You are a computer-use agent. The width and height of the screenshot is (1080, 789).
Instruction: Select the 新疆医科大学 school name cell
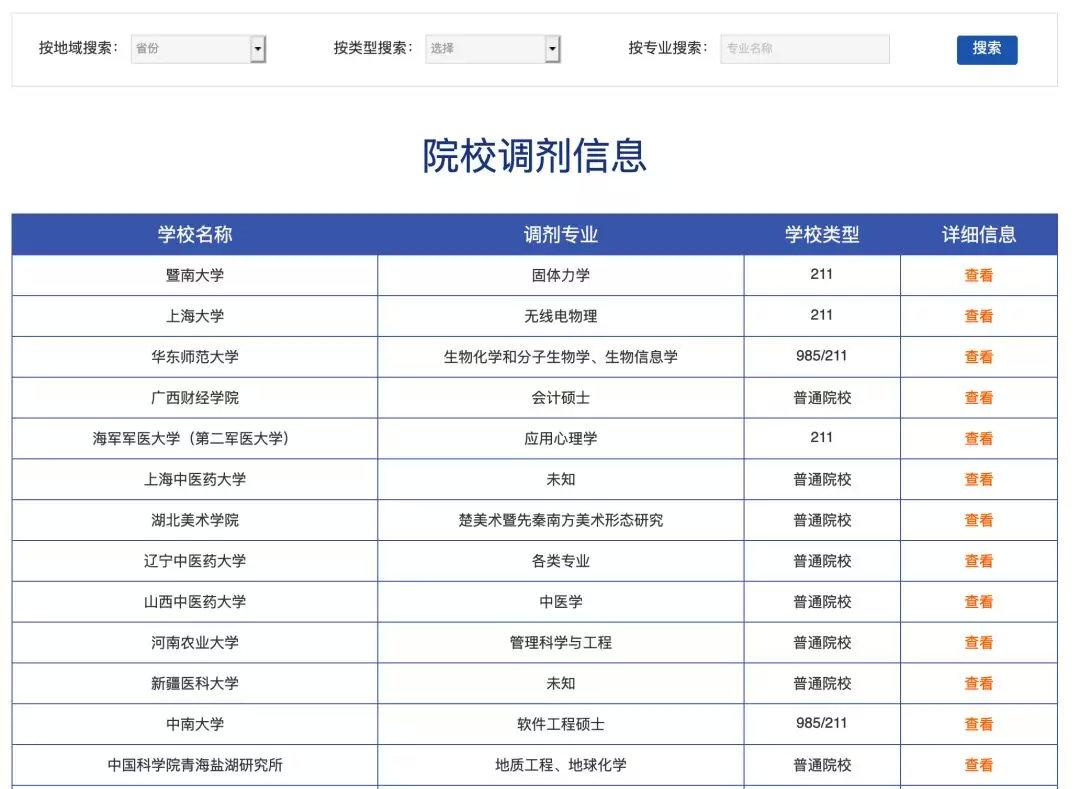195,683
